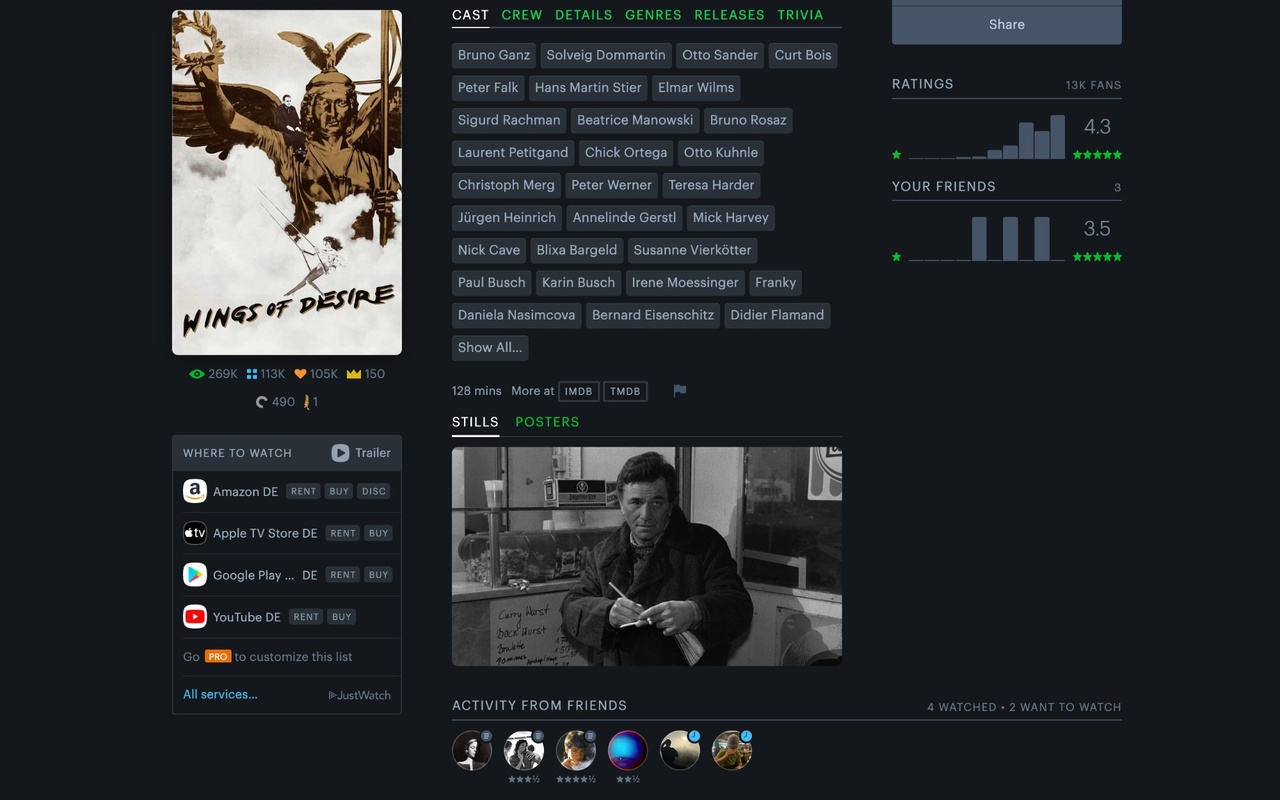Switch to the TRIVIA tab

click(x=801, y=15)
